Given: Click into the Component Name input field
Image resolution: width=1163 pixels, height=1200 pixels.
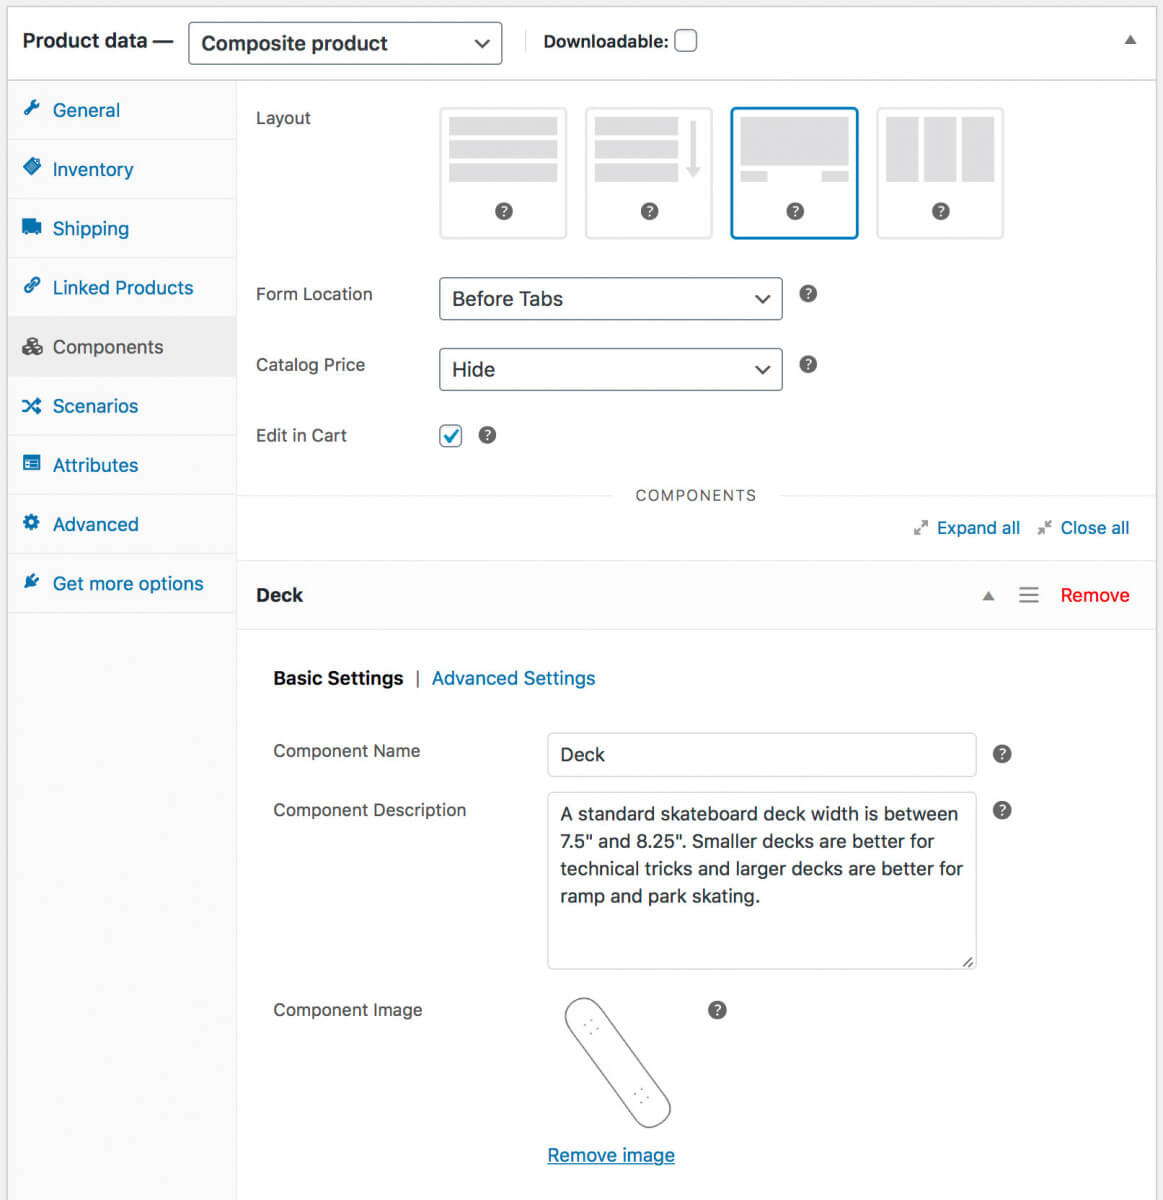Looking at the screenshot, I should [761, 755].
